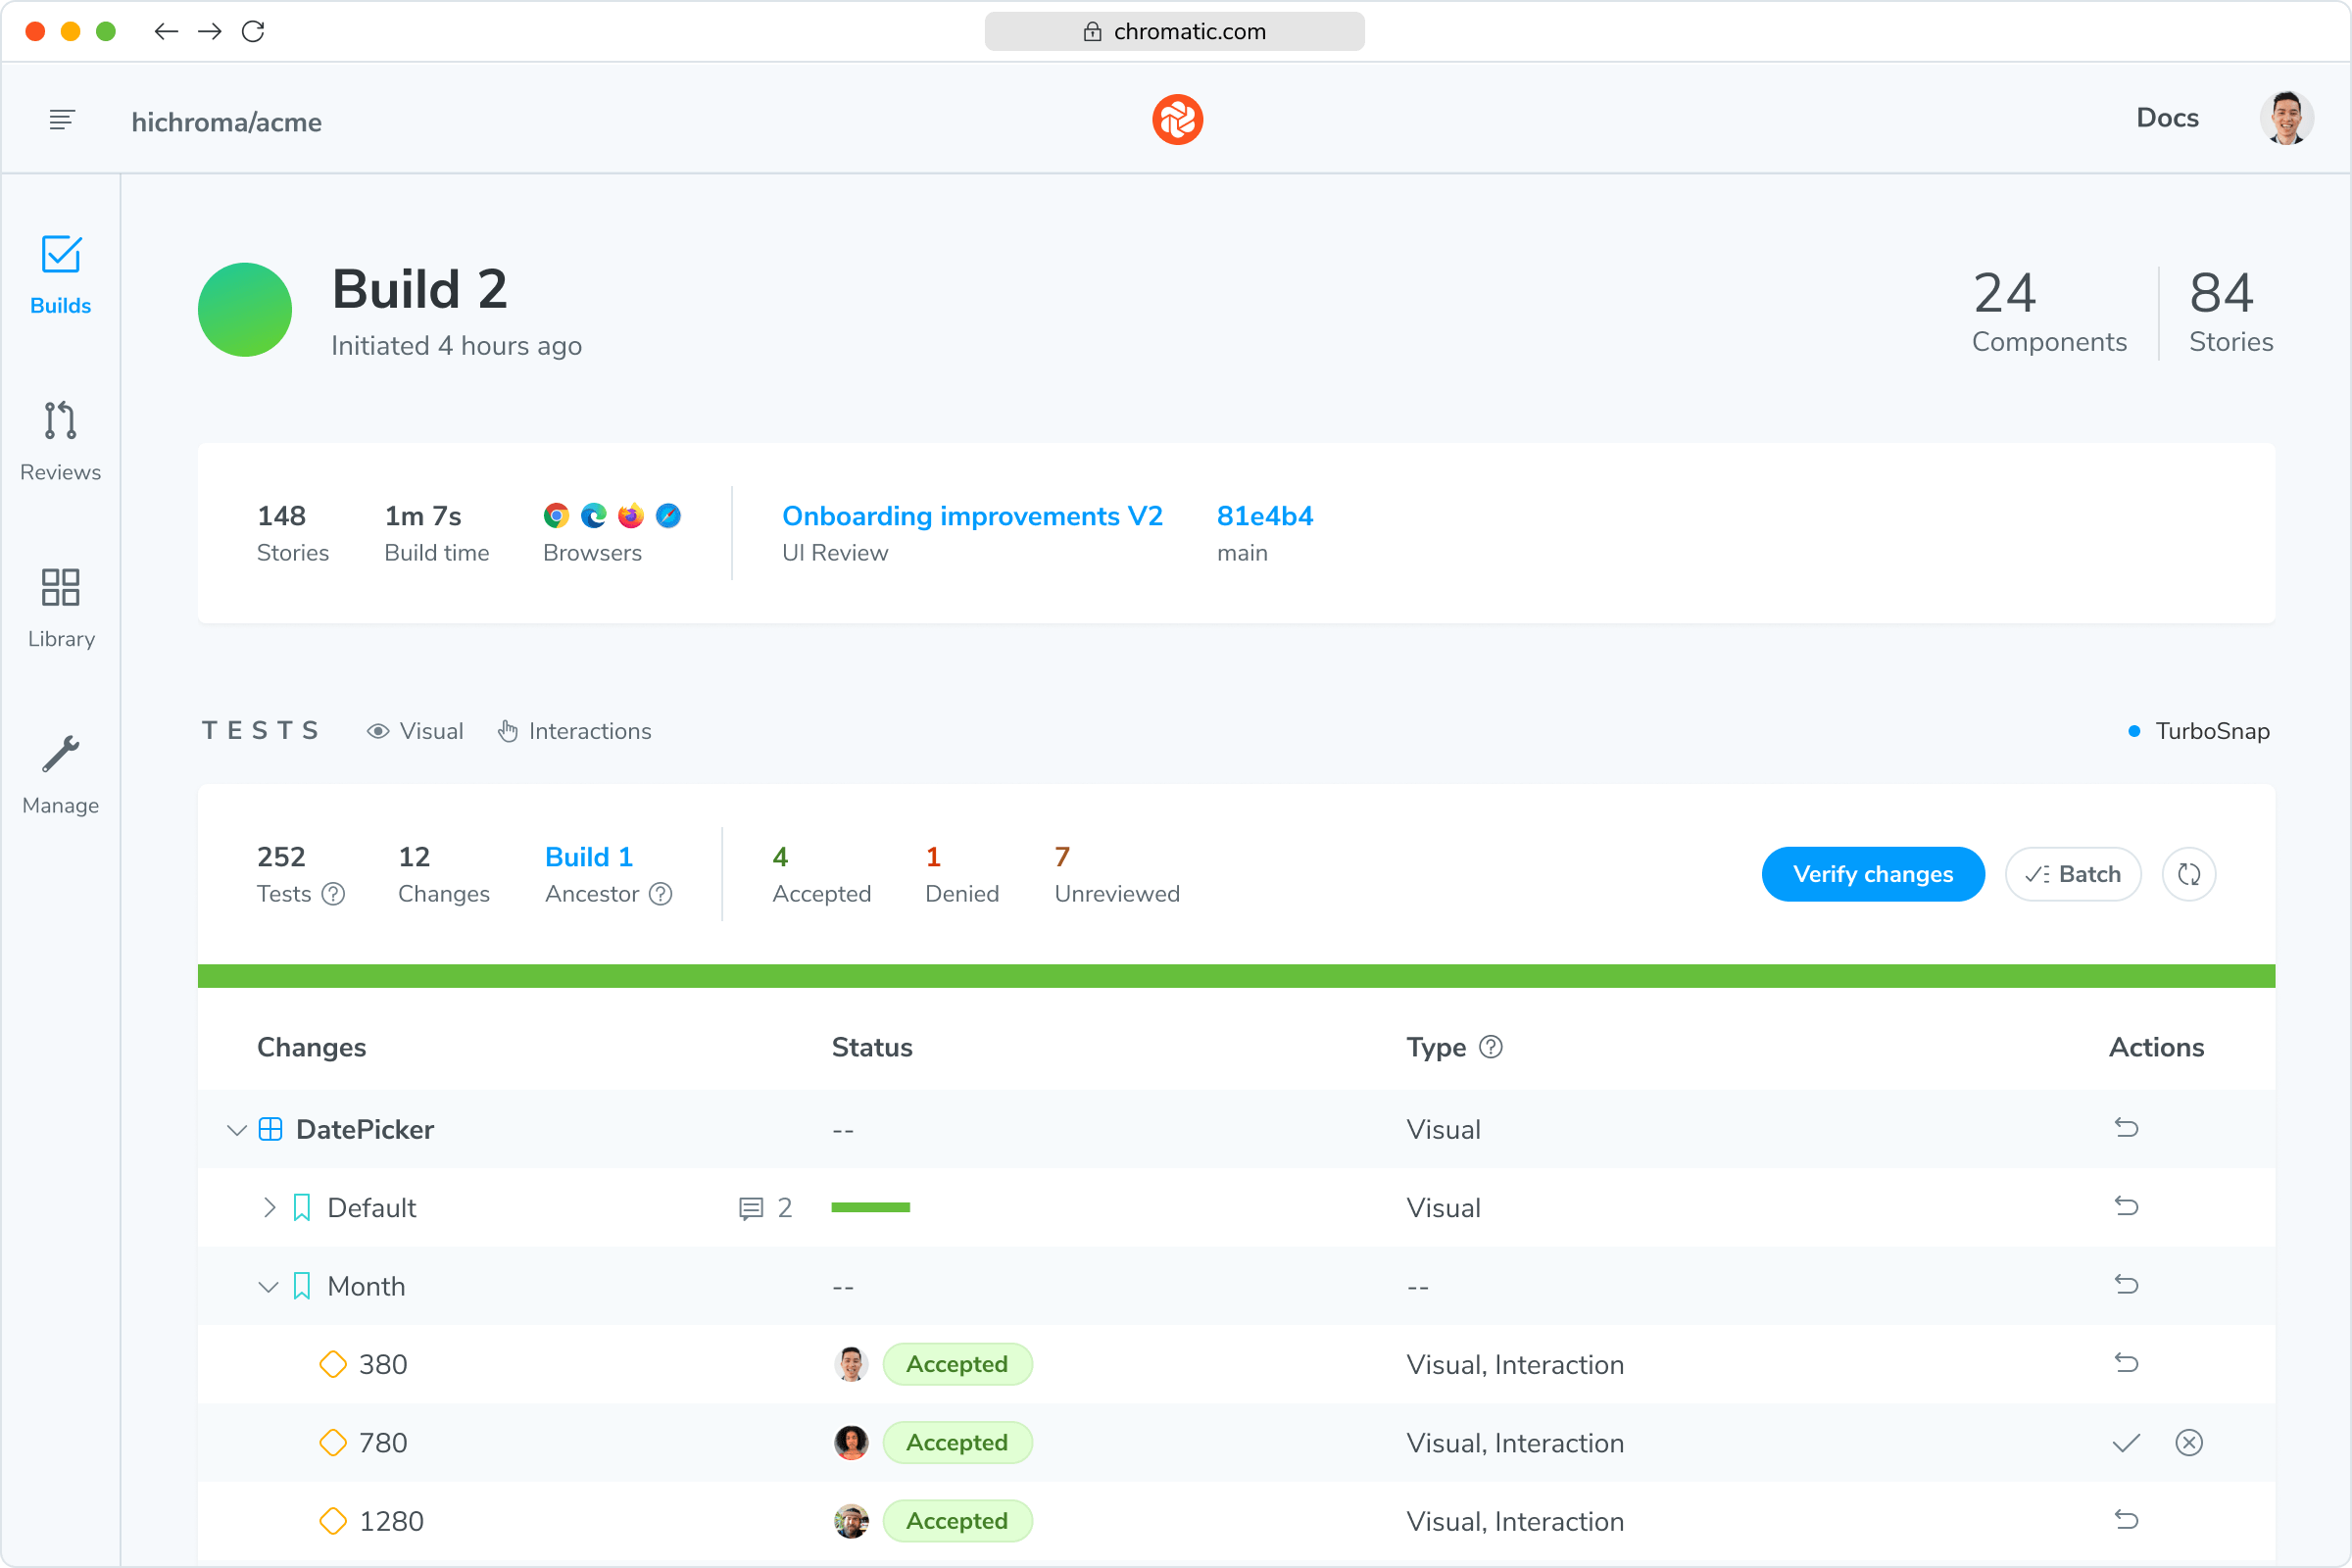Accept the change for story 780 via checkmark
The height and width of the screenshot is (1568, 2352).
point(2126,1442)
